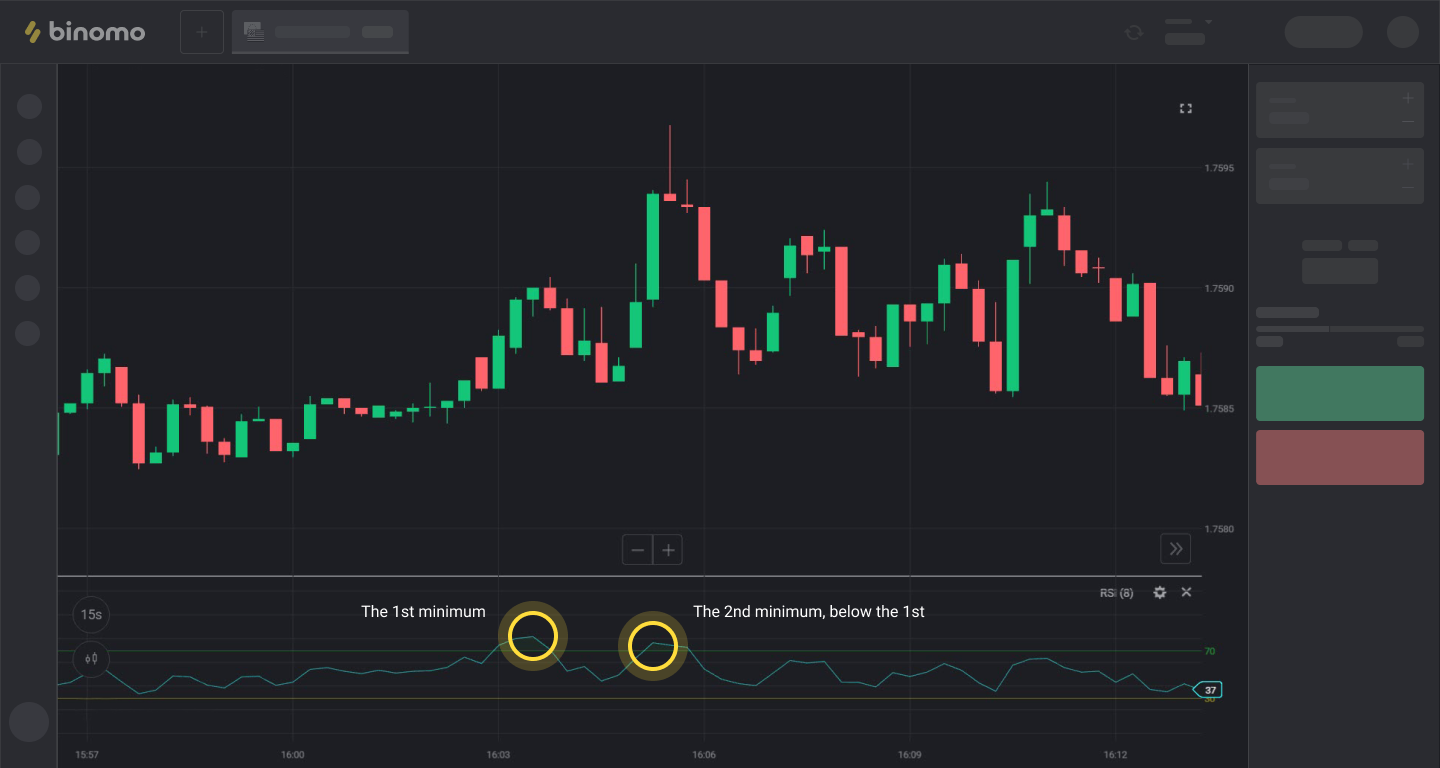Open the user profile avatar
Viewport: 1440px width, 768px height.
tap(1403, 32)
